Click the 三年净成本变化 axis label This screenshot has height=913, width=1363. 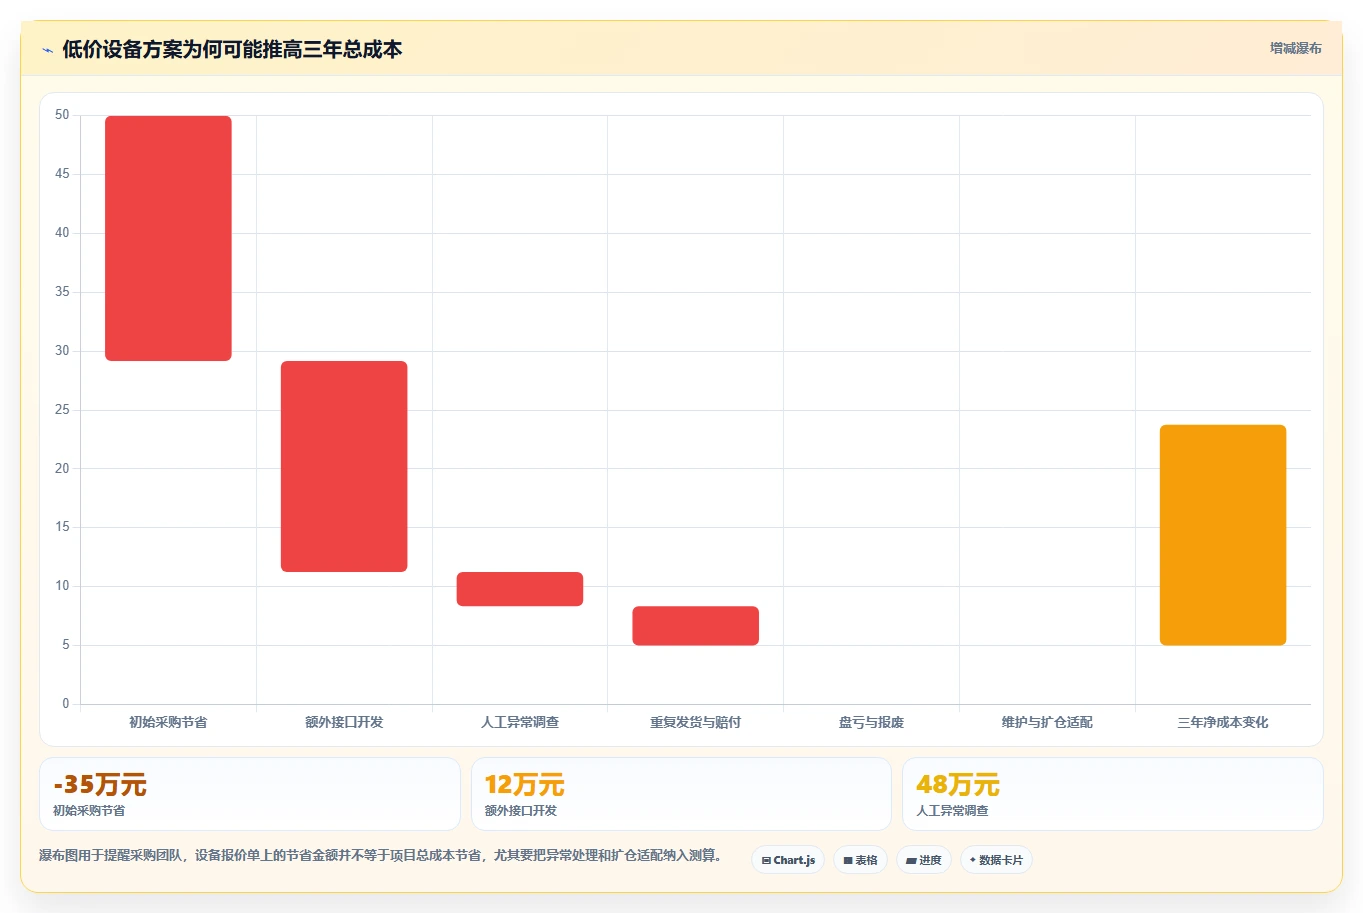(x=1223, y=722)
